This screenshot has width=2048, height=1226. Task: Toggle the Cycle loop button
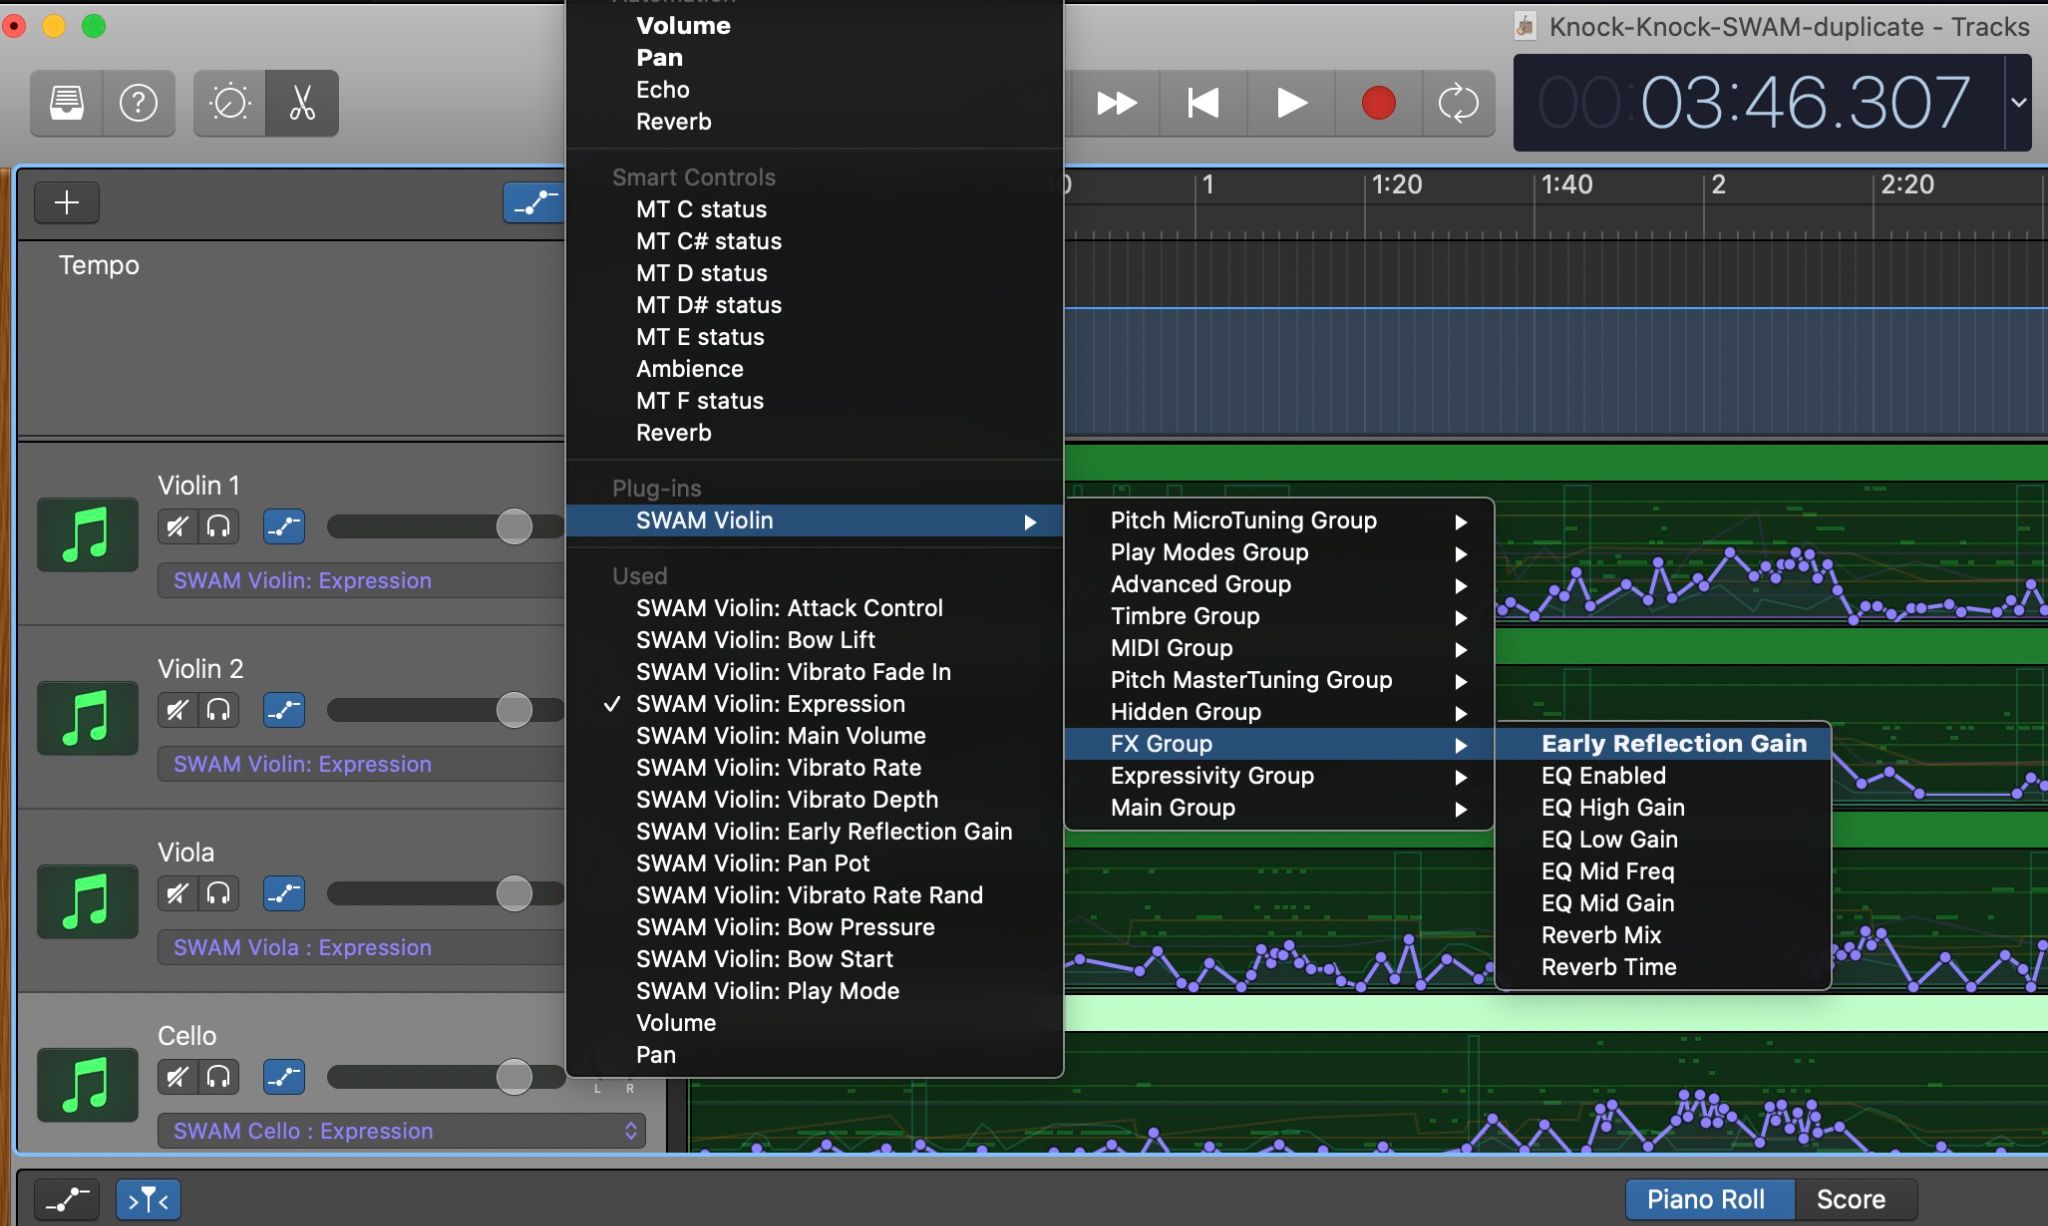point(1458,103)
